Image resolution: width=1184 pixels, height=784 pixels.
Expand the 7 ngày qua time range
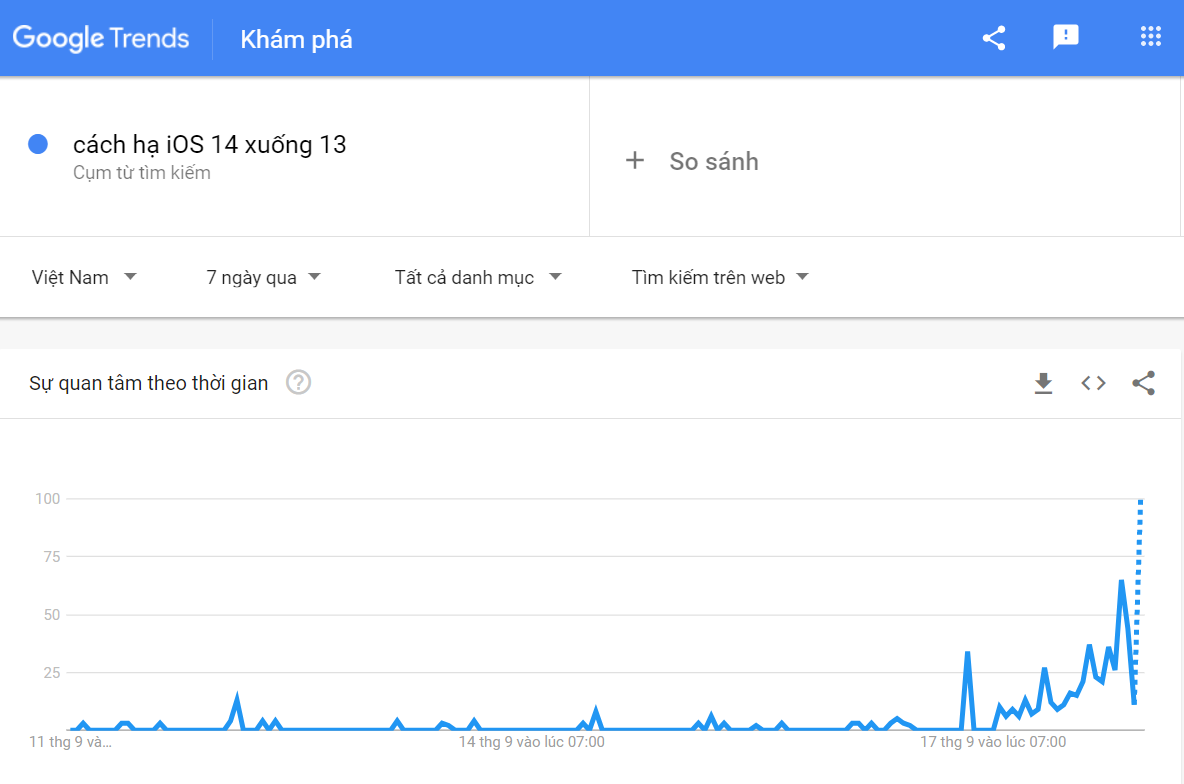pyautogui.click(x=263, y=277)
